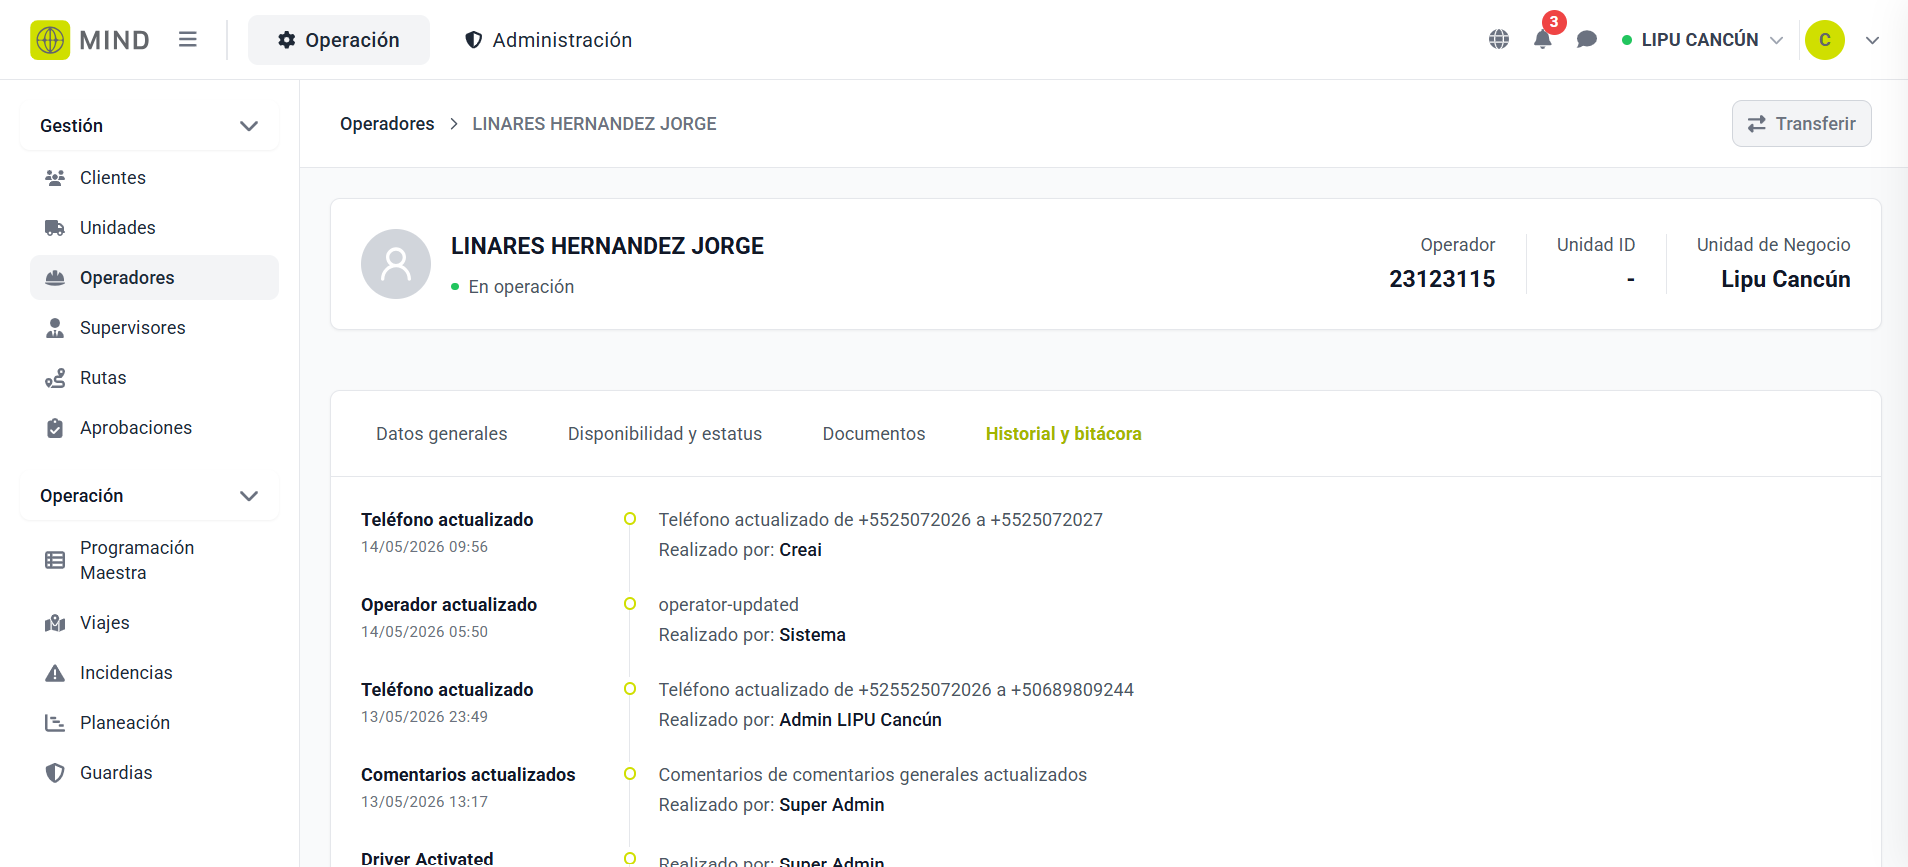Click the Unidades truck icon in the sidebar
This screenshot has width=1908, height=867.
[x=55, y=228]
